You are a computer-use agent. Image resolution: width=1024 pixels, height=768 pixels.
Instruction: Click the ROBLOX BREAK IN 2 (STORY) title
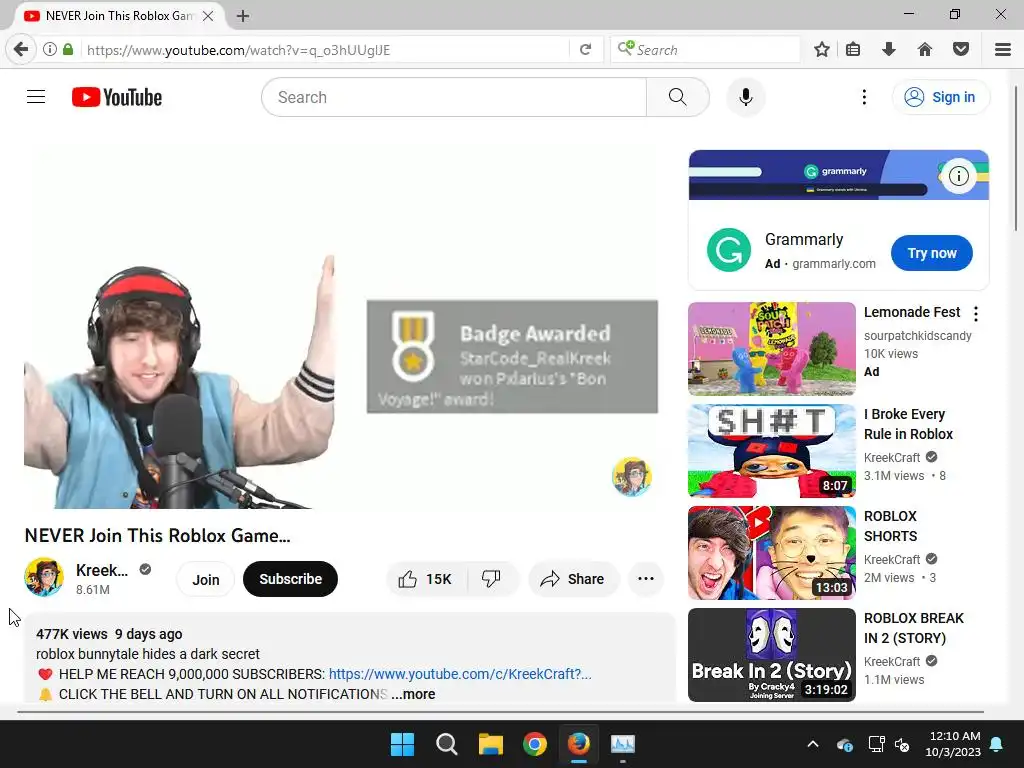point(914,628)
